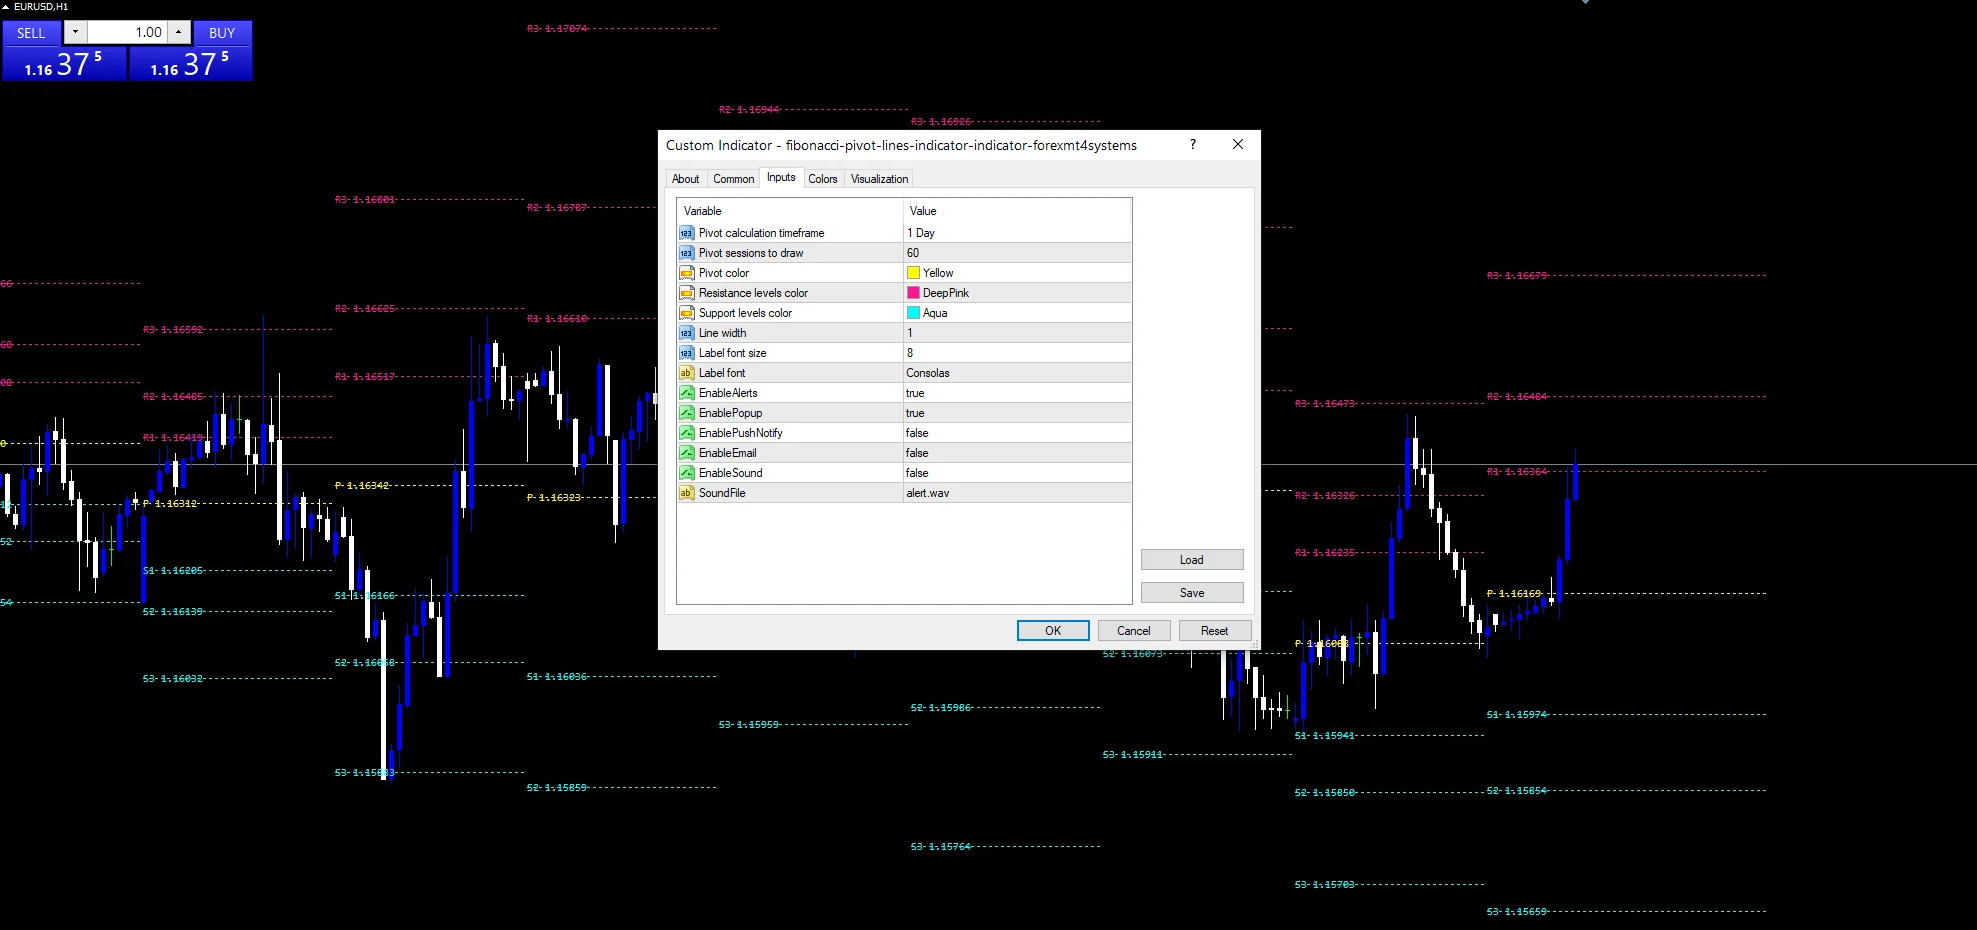The width and height of the screenshot is (1977, 930).
Task: Click the EnableEmail row icon
Action: point(686,453)
